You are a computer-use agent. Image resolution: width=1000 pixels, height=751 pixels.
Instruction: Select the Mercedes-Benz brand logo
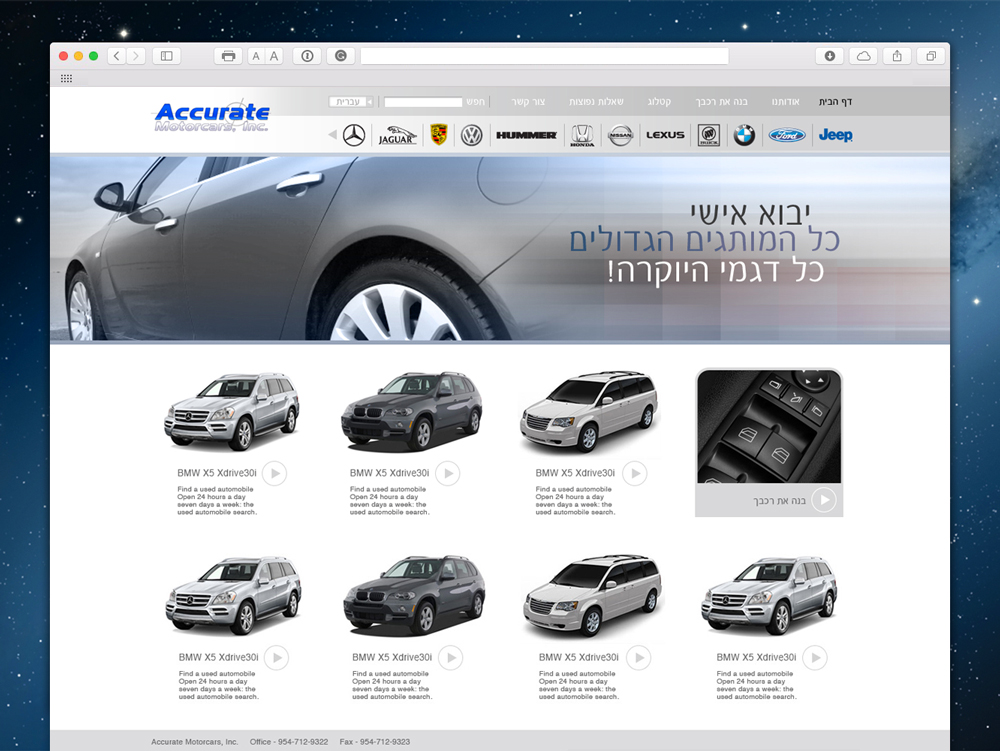[x=354, y=135]
